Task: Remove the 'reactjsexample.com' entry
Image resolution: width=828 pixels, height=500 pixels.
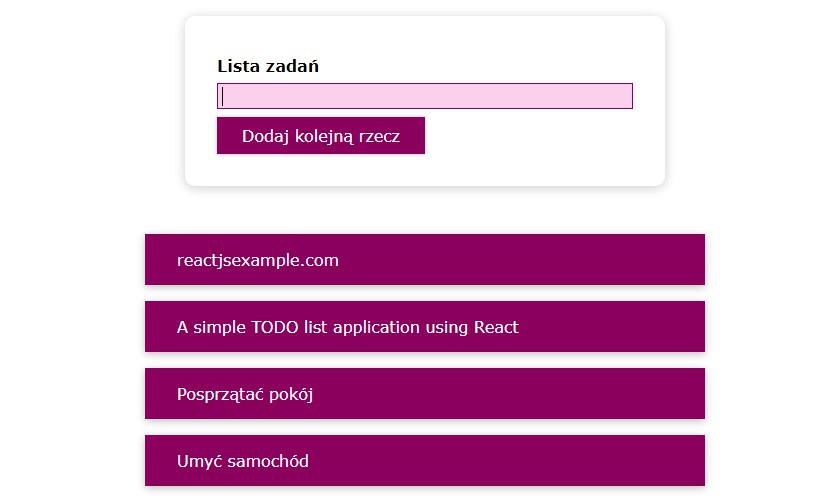Action: pos(424,260)
